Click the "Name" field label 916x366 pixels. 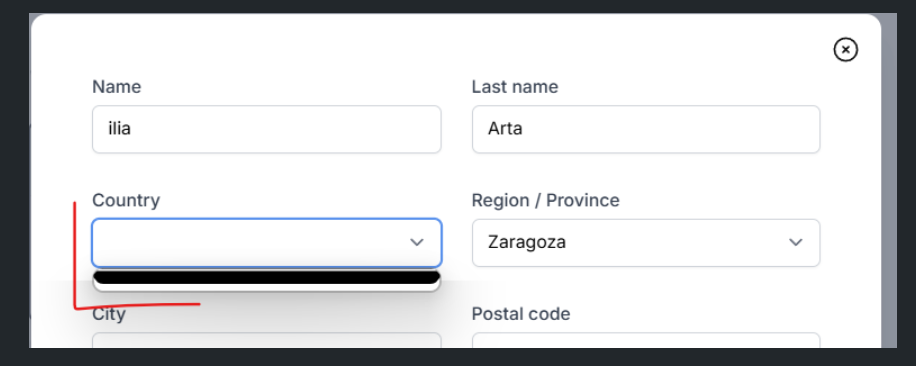point(117,87)
